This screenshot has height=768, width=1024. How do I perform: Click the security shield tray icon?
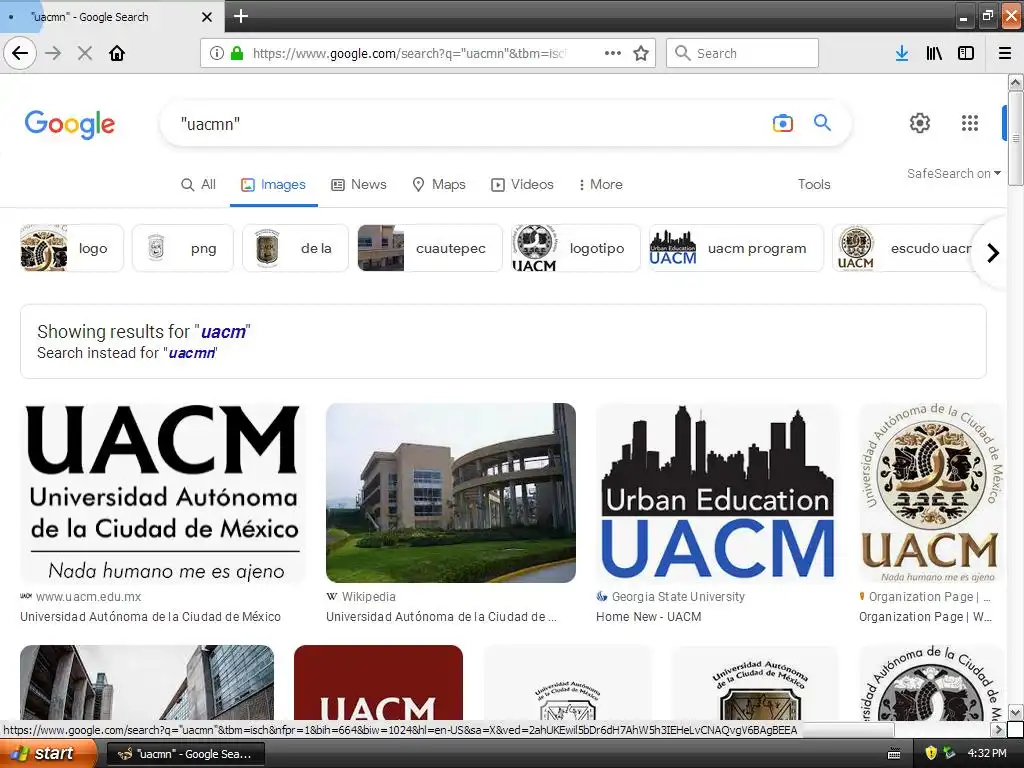click(931, 753)
